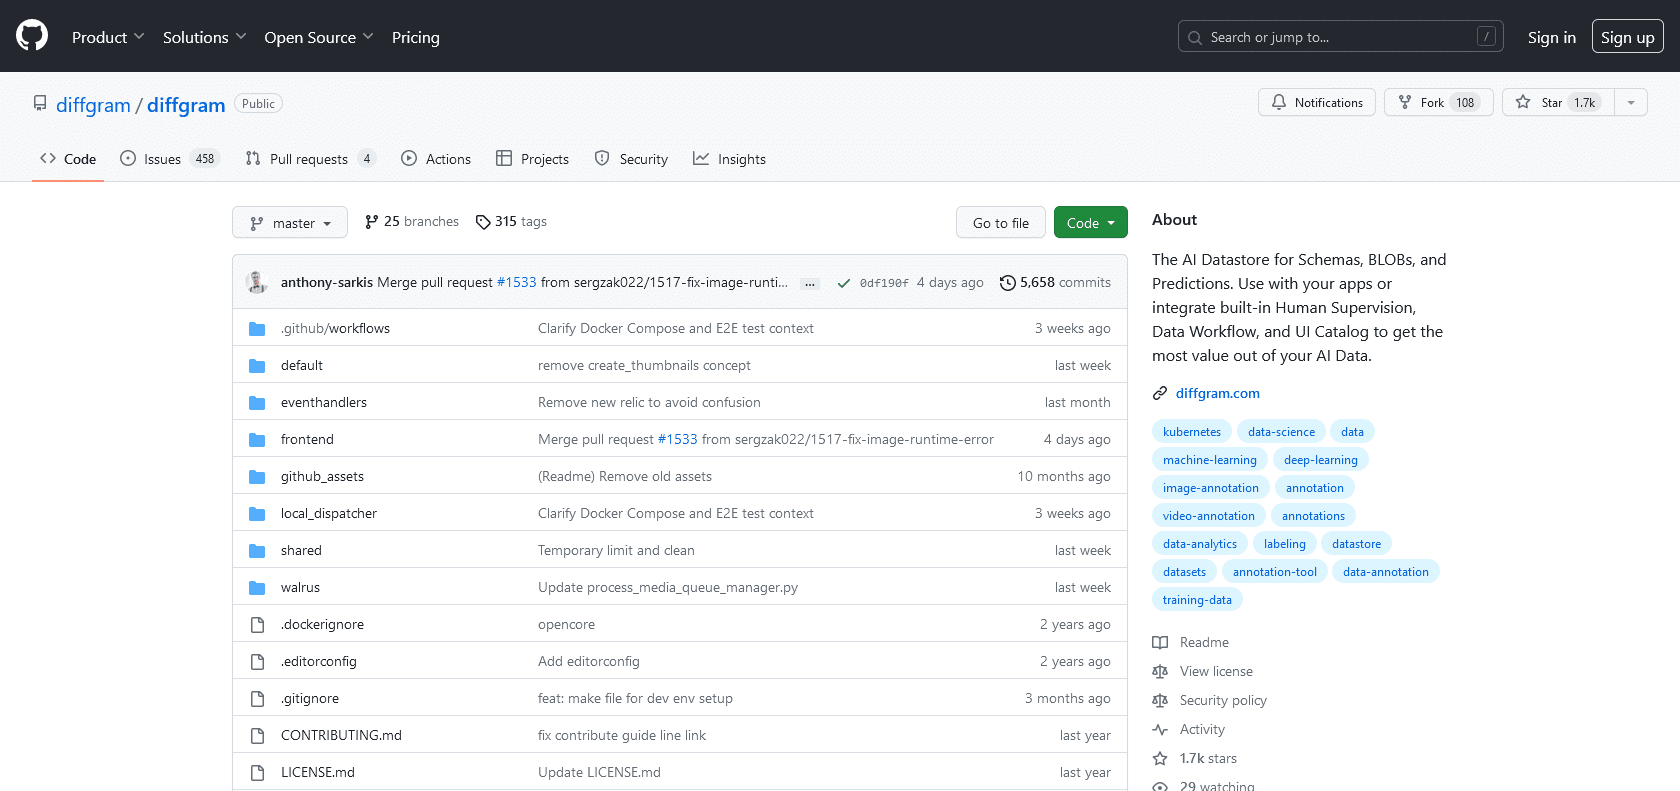The width and height of the screenshot is (1680, 791).
Task: Focus the Search or jump to field
Action: 1340,37
